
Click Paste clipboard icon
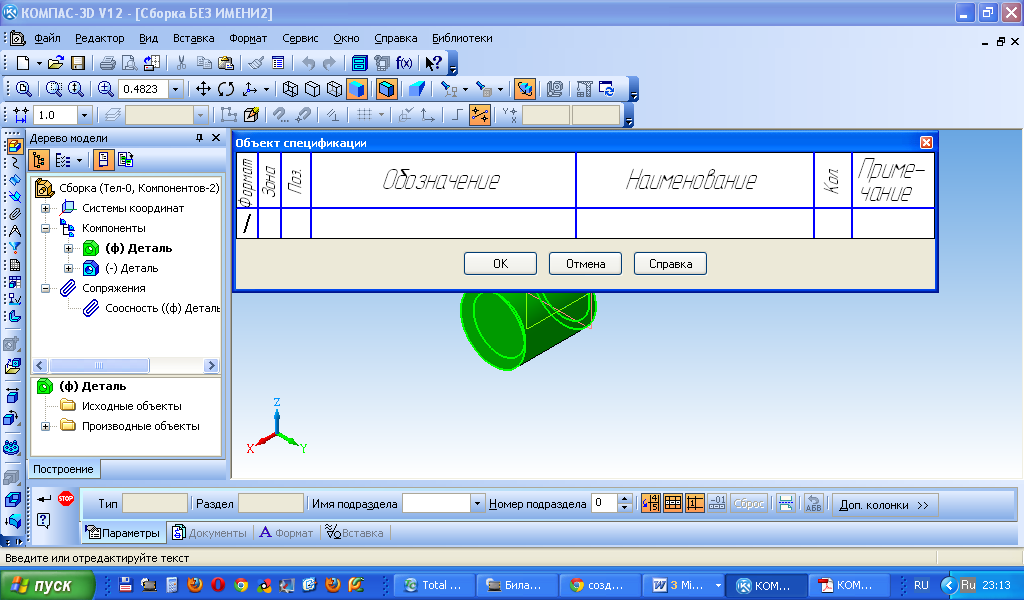pos(225,63)
